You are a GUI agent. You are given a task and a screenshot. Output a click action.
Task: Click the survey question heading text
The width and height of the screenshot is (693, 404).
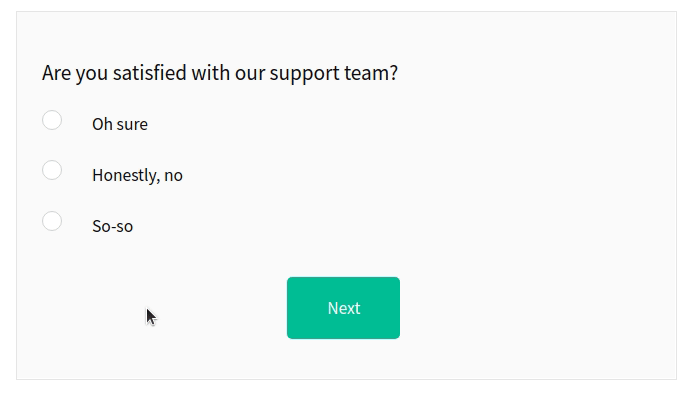click(220, 73)
